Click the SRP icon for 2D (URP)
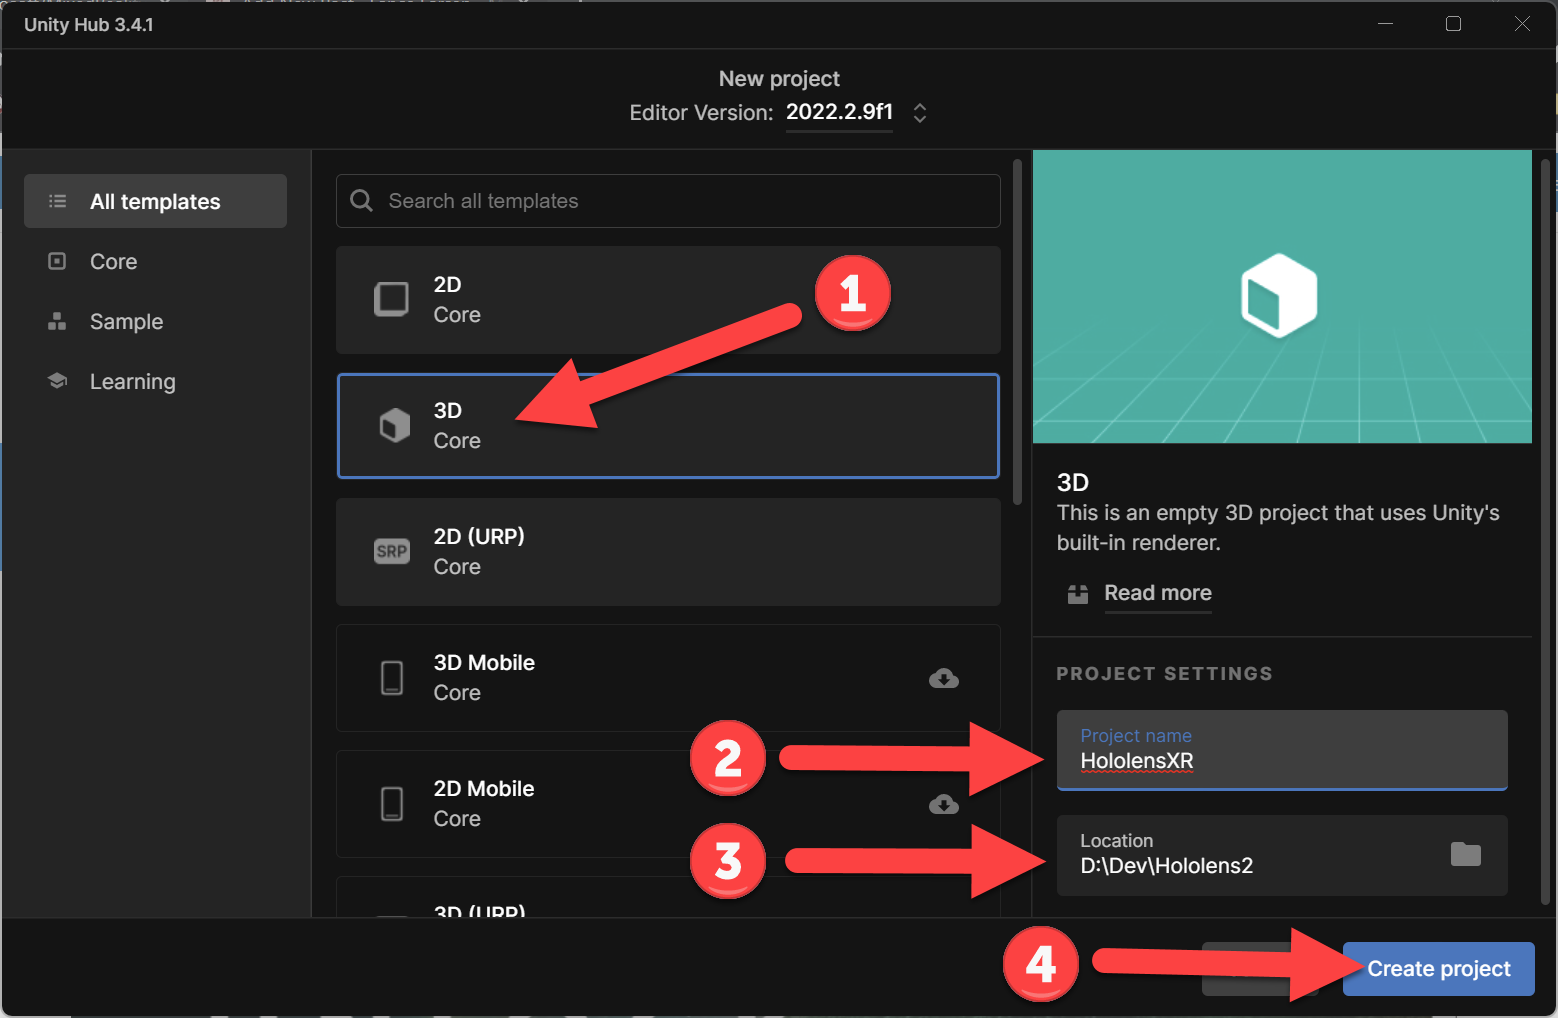This screenshot has height=1018, width=1558. tap(392, 551)
